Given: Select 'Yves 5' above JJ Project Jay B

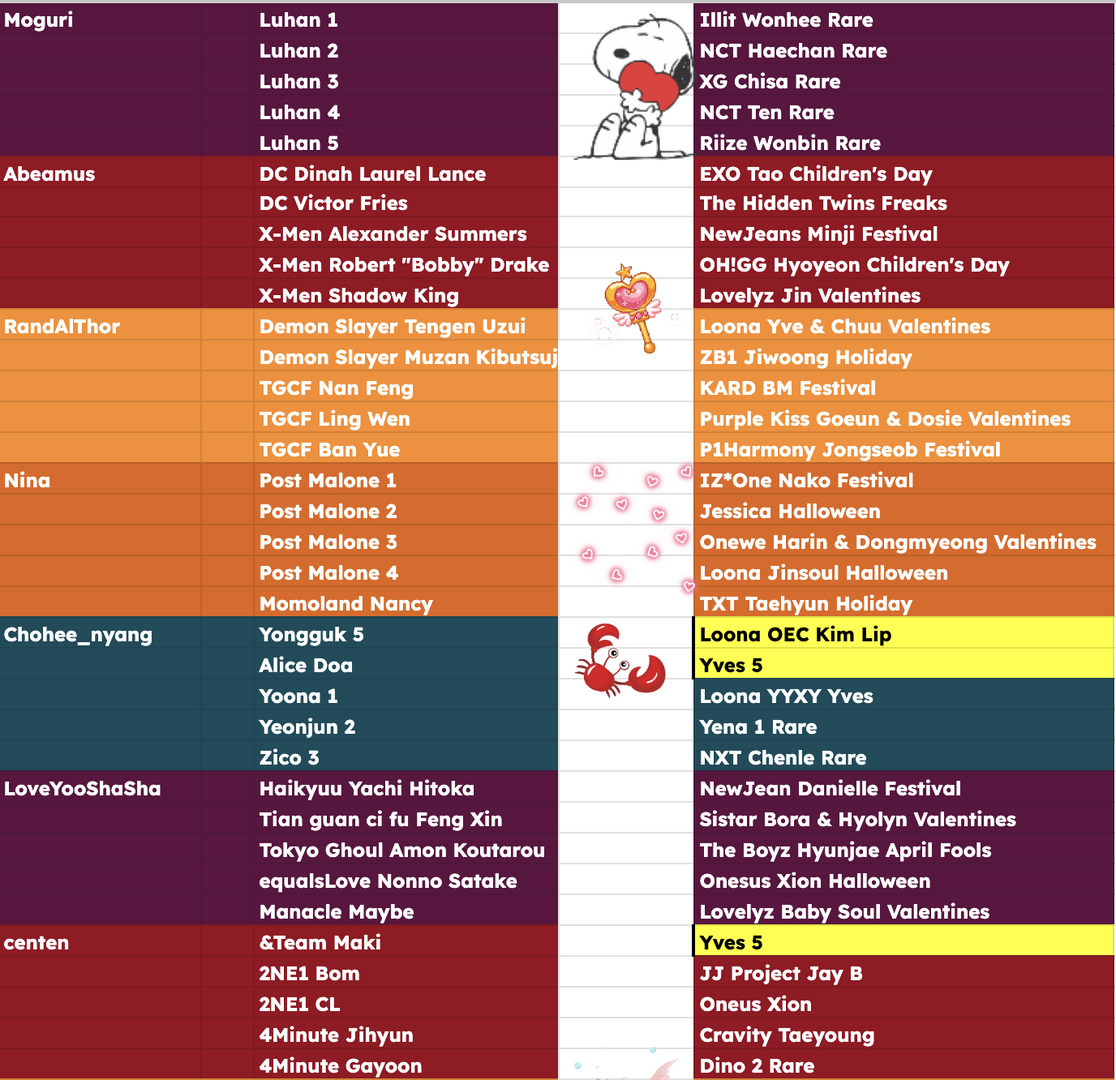Looking at the screenshot, I should coord(904,942).
